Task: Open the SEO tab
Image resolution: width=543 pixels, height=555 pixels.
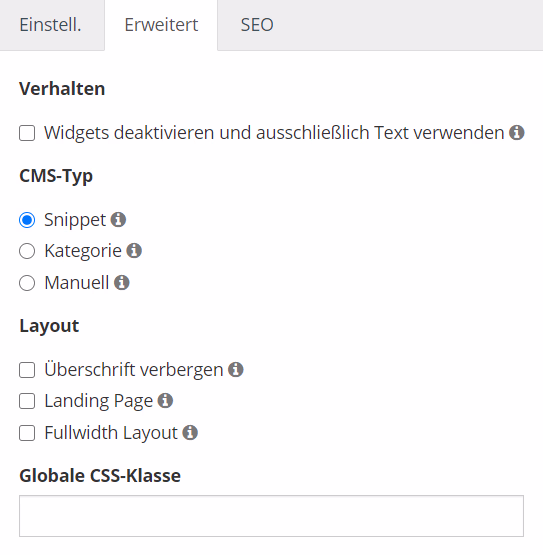Action: pos(257,25)
